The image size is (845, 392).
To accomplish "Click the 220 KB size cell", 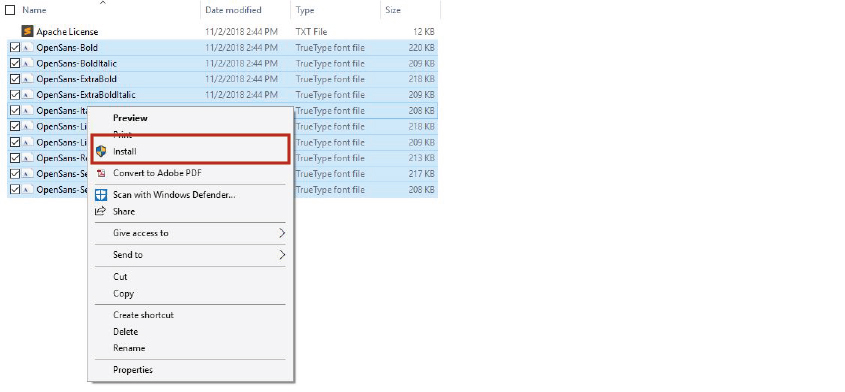I will coord(422,47).
